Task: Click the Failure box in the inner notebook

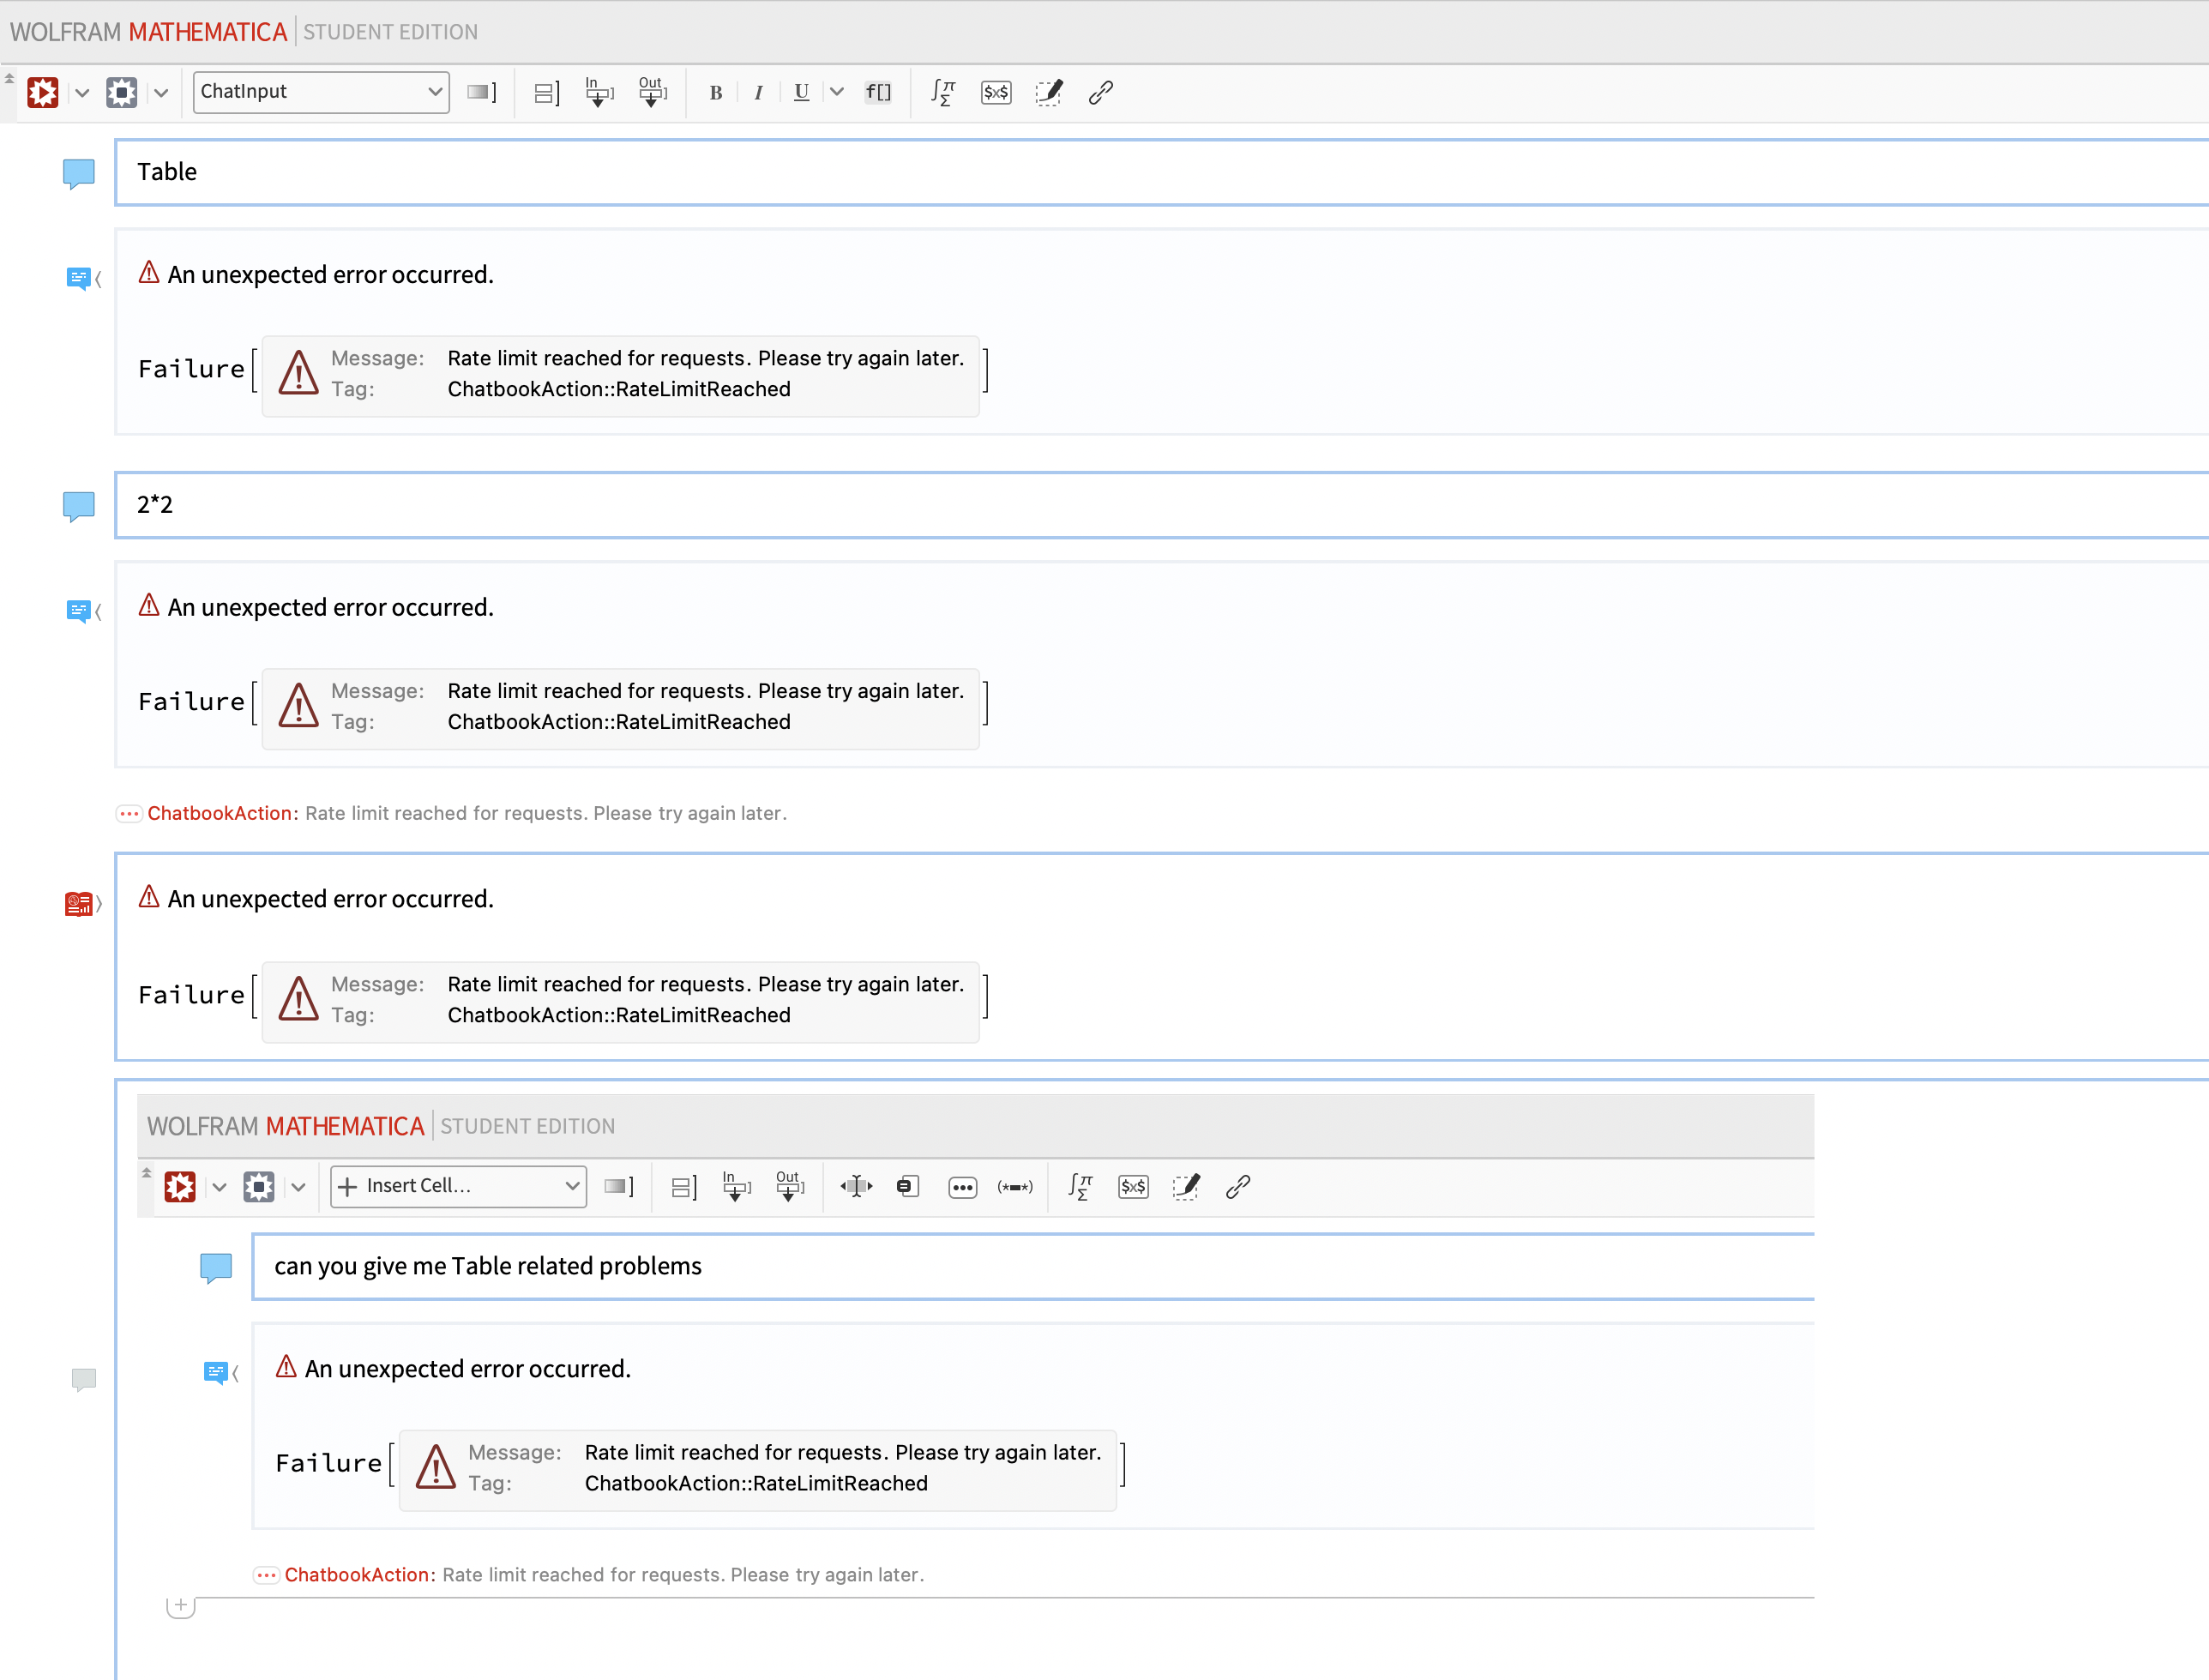Action: pos(758,1469)
